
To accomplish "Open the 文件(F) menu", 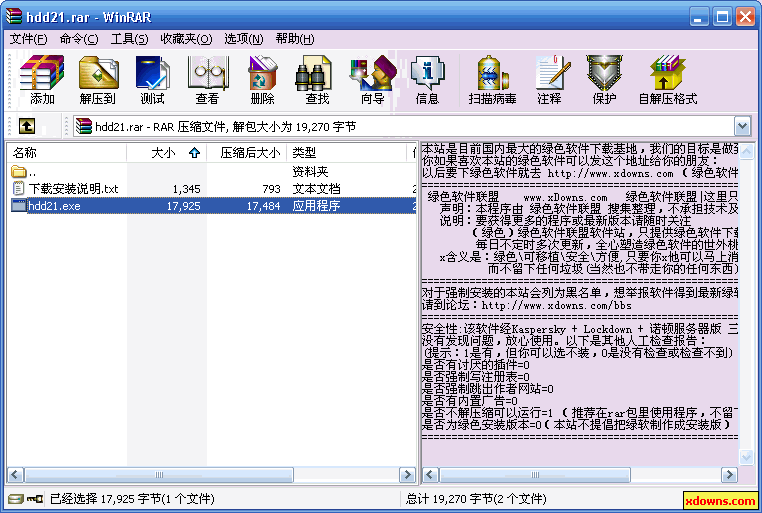I will point(29,39).
